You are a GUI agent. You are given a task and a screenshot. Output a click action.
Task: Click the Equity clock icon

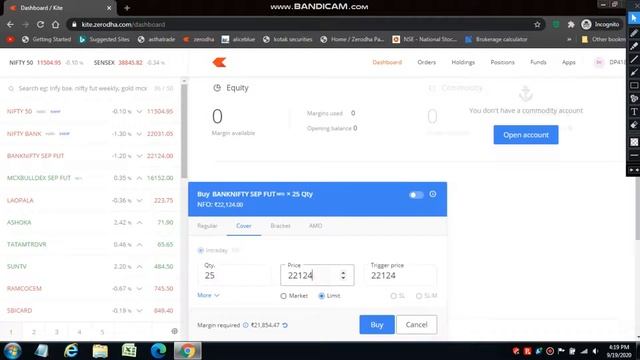[x=217, y=88]
